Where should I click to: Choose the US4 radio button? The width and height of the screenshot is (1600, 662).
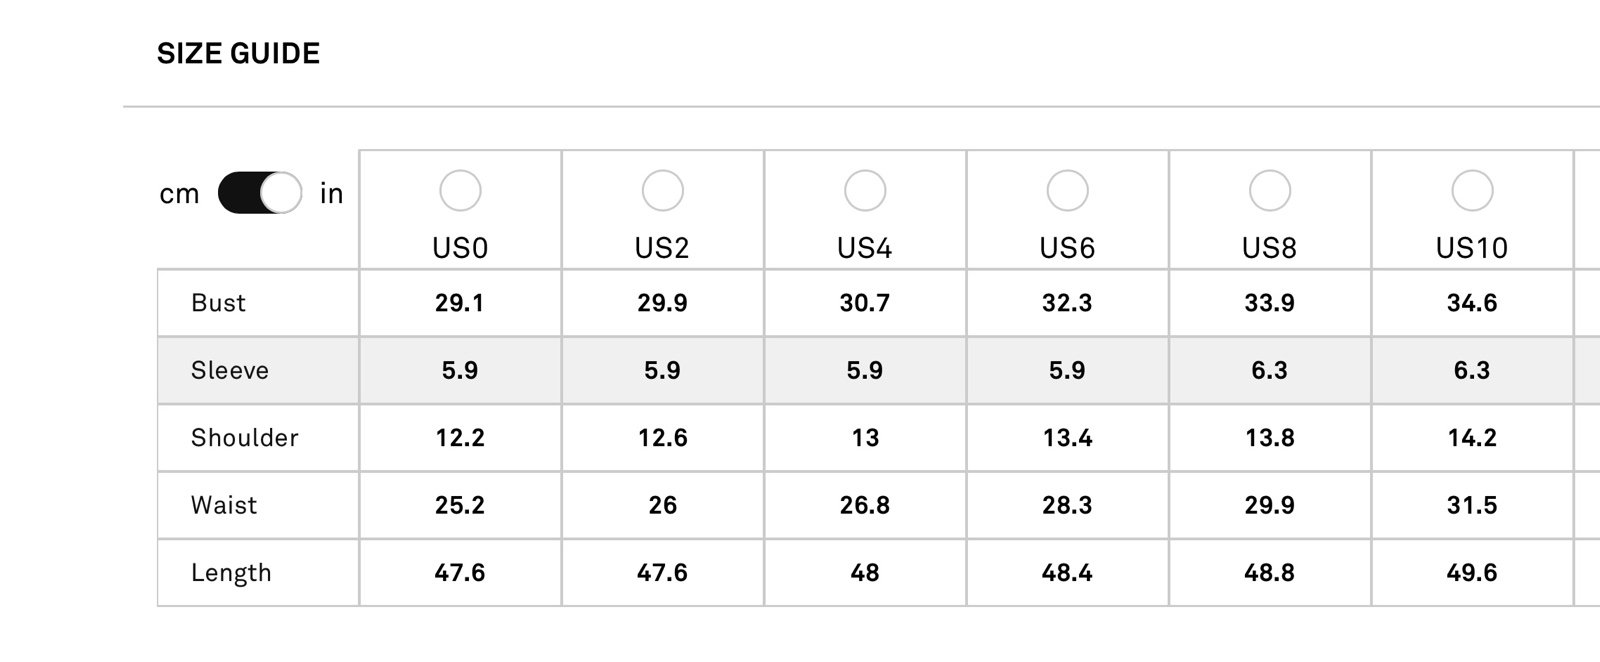tap(865, 190)
